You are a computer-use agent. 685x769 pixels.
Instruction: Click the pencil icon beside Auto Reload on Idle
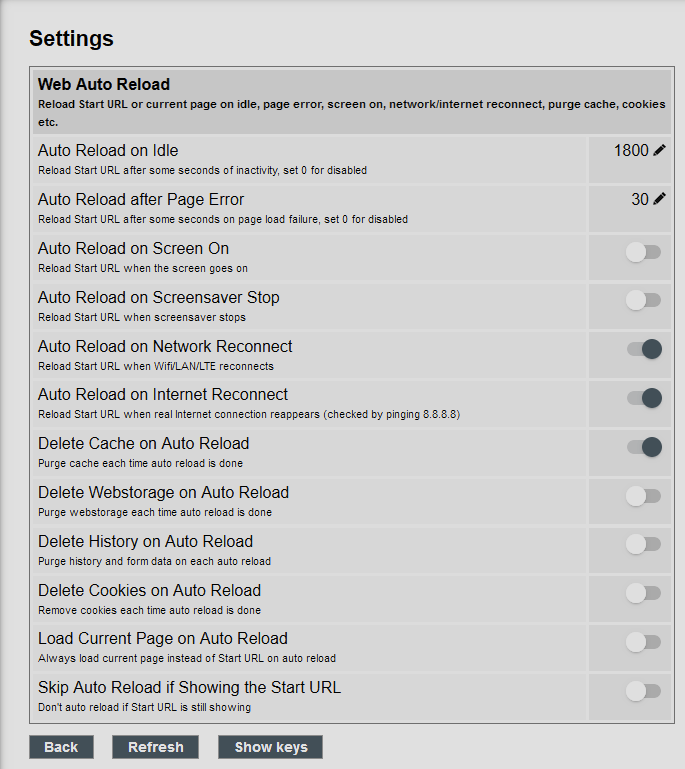[x=660, y=150]
